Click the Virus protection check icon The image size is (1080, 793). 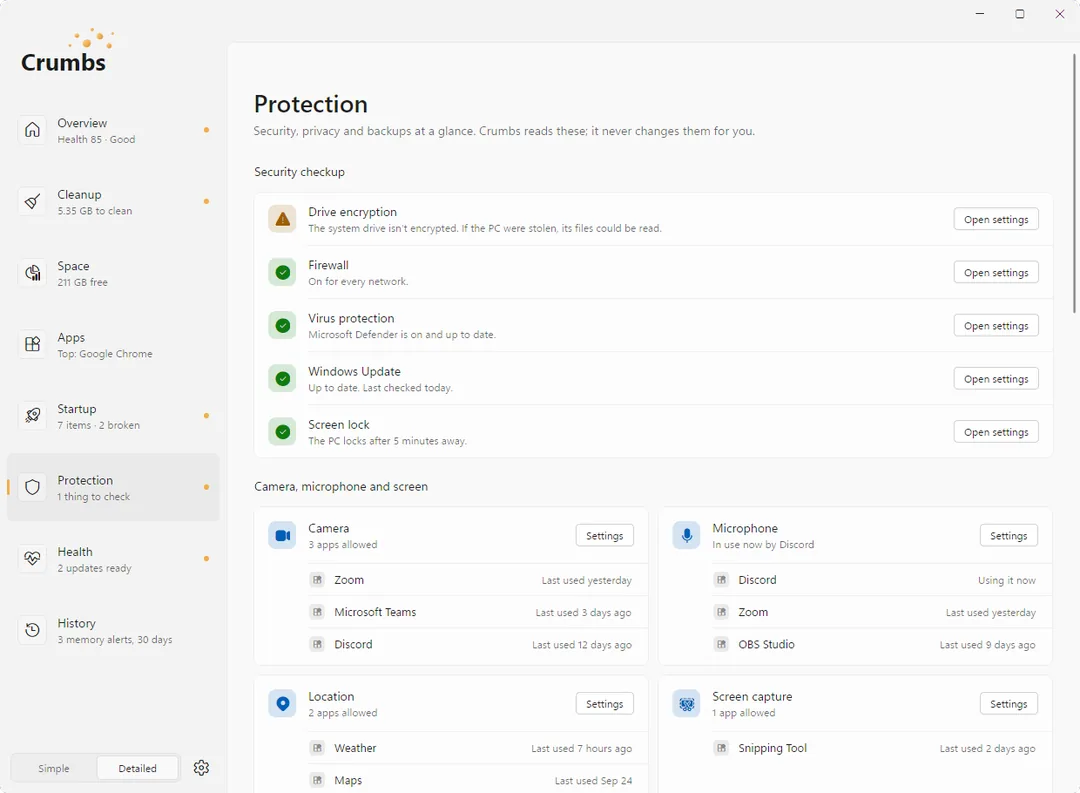pyautogui.click(x=282, y=325)
